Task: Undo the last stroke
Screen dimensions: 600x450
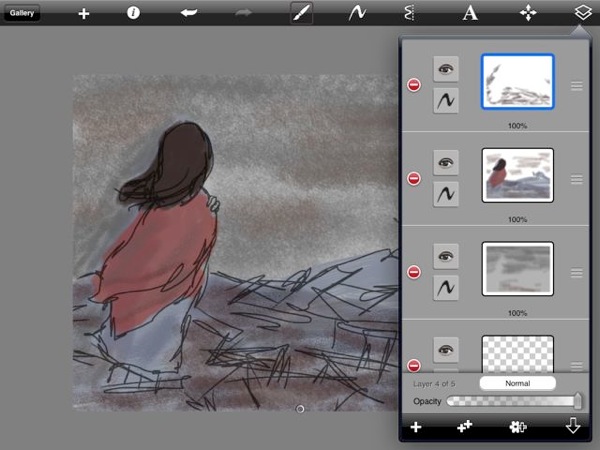Action: click(188, 14)
